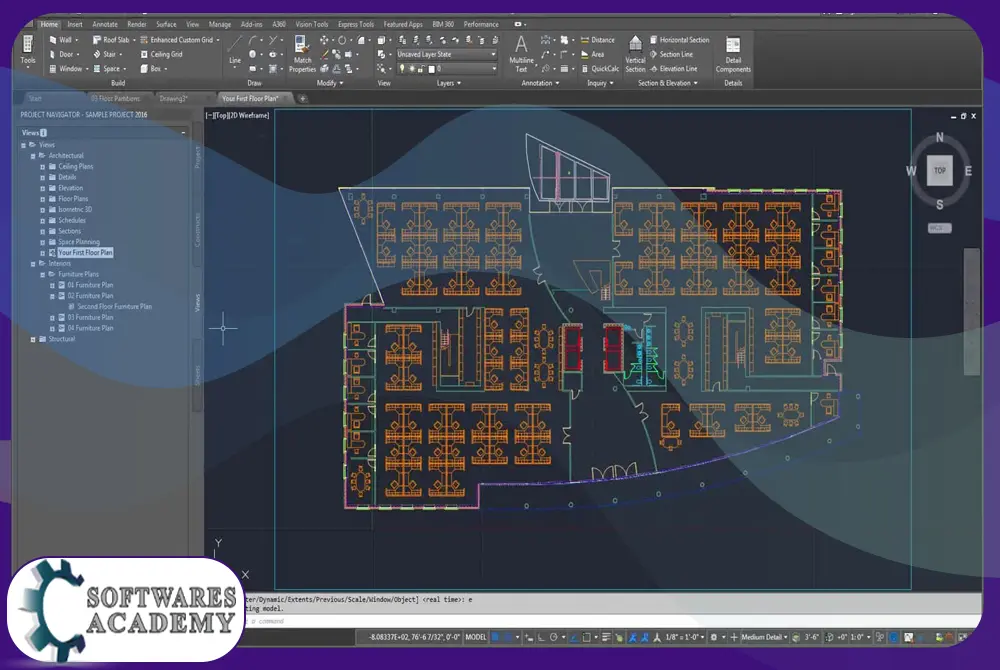This screenshot has height=670, width=1000.
Task: Toggle the layer freeze sun icon
Action: (x=412, y=69)
